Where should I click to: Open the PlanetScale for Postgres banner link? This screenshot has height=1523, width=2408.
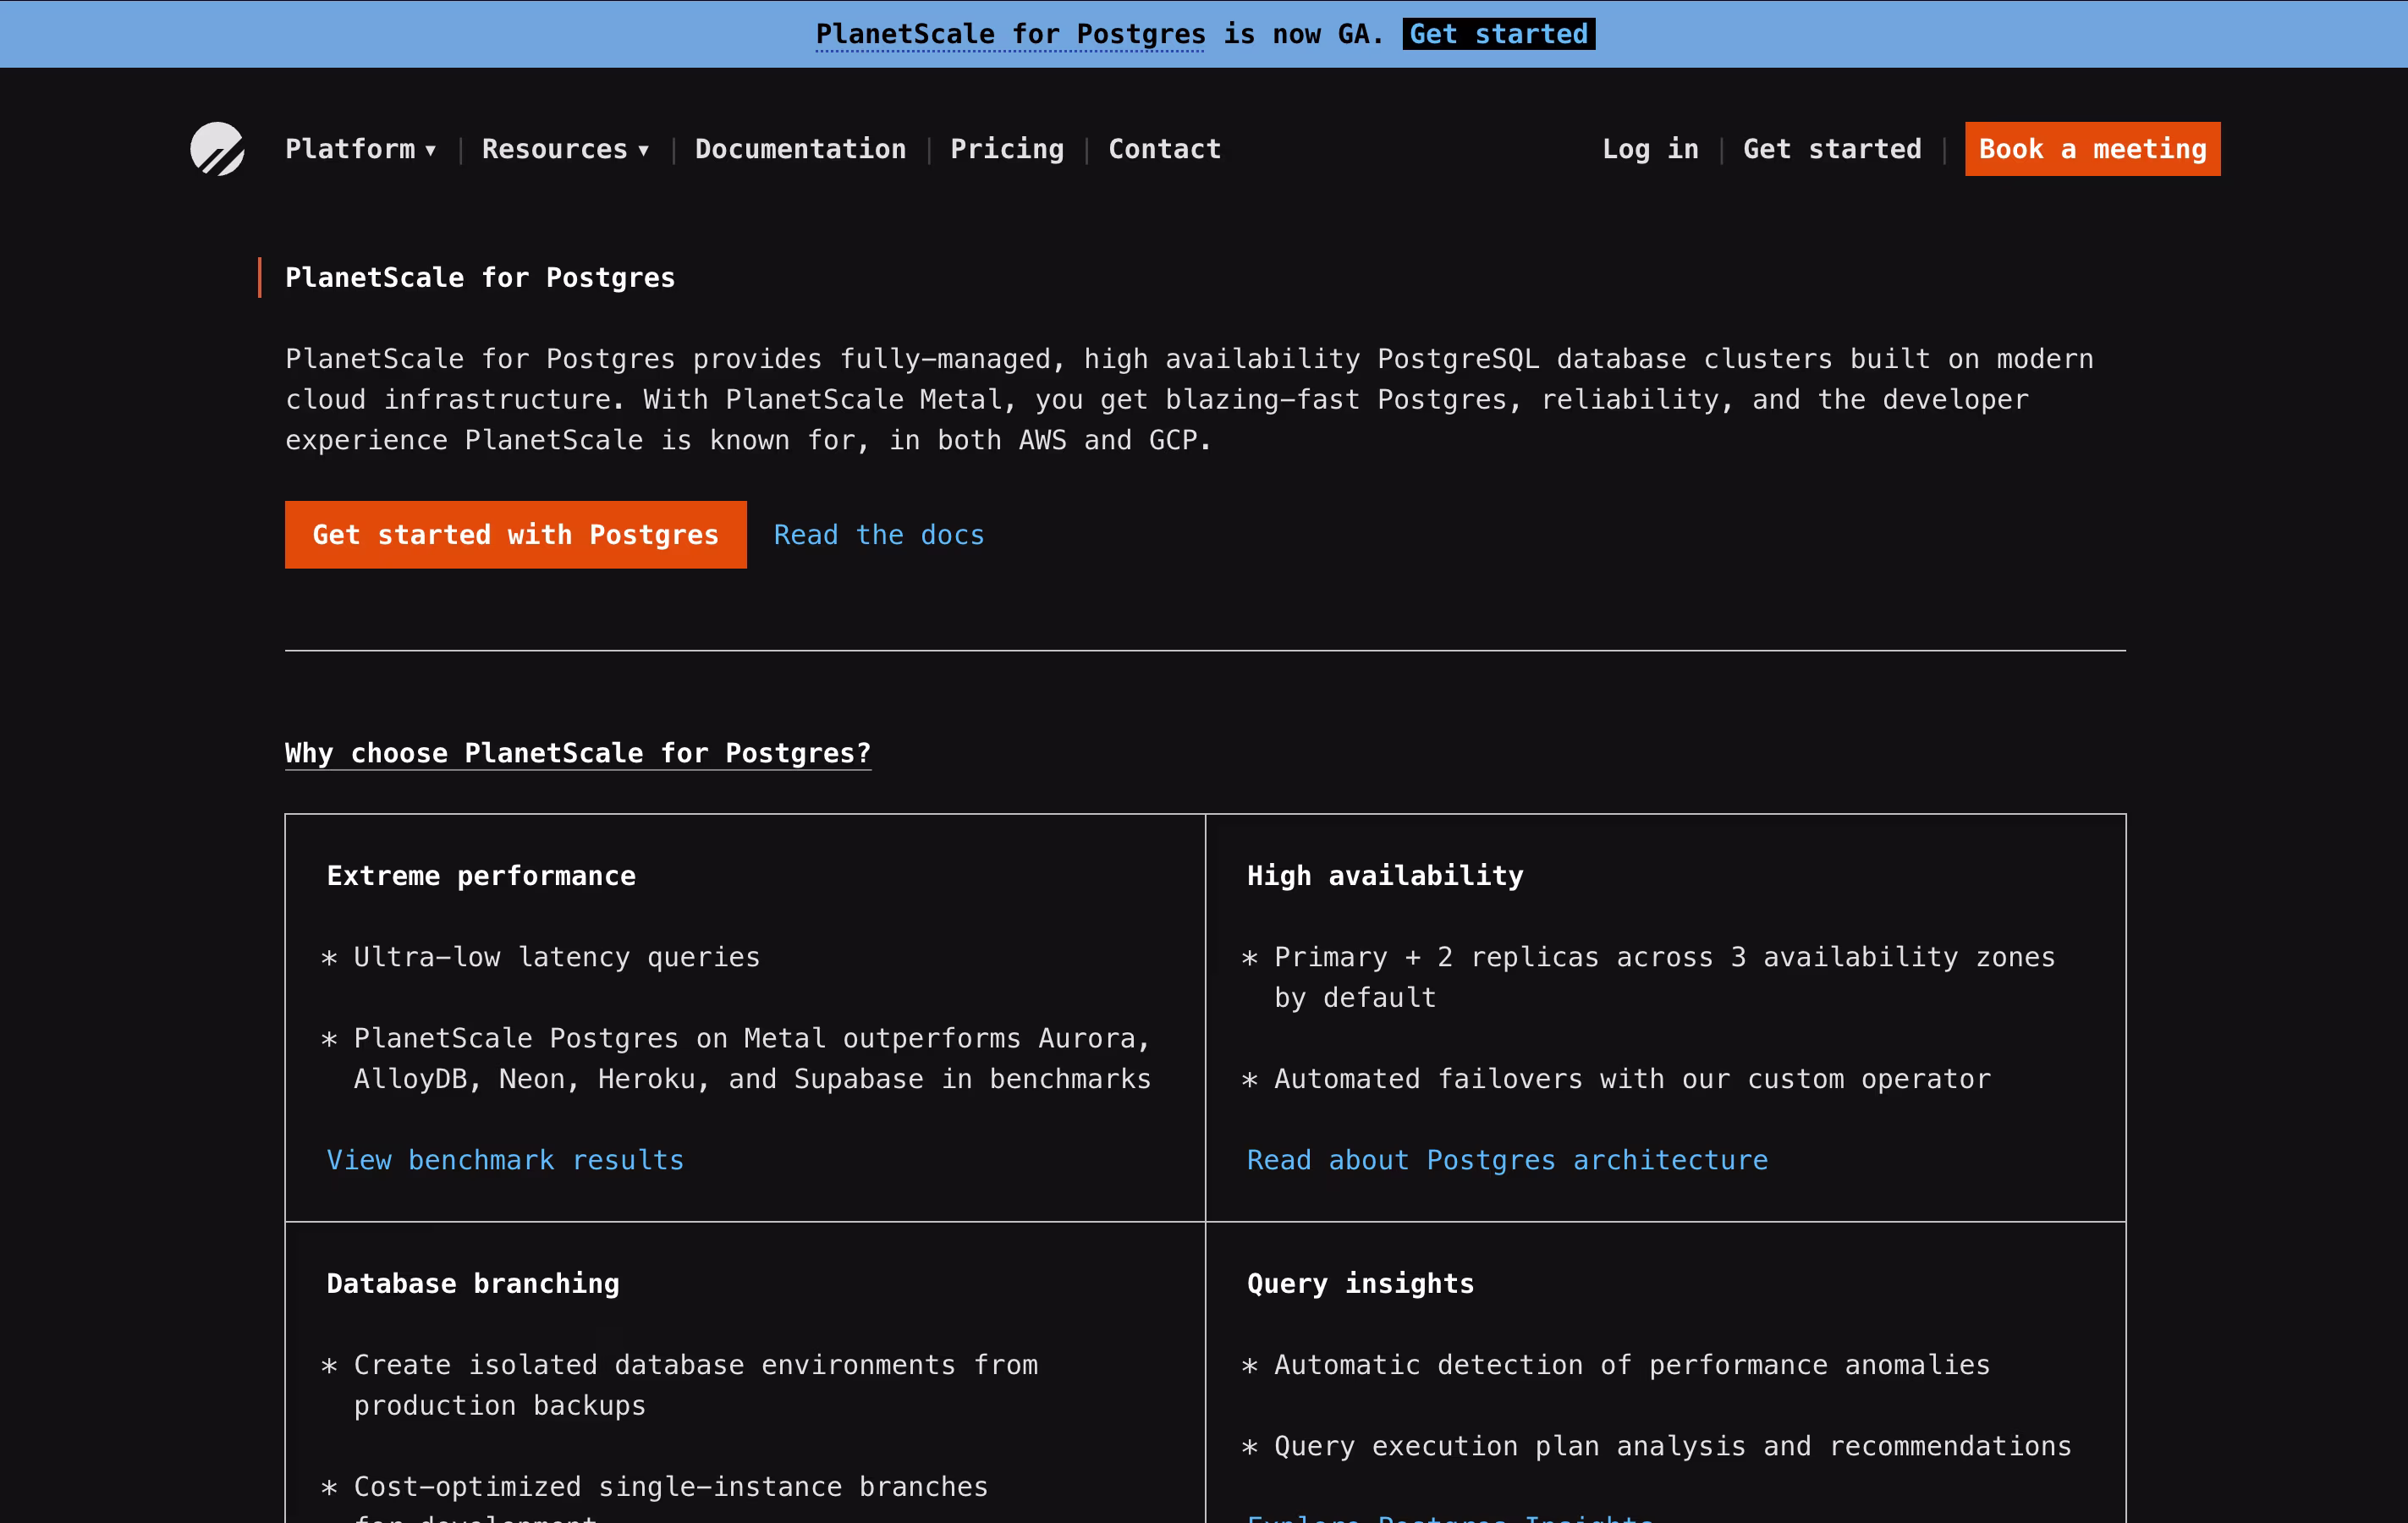click(1010, 34)
